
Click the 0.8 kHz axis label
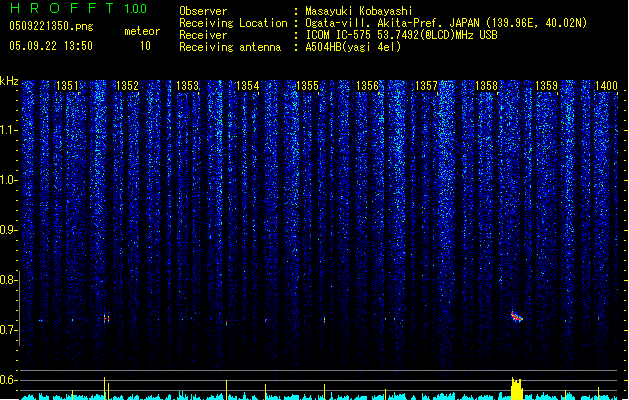click(x=8, y=280)
